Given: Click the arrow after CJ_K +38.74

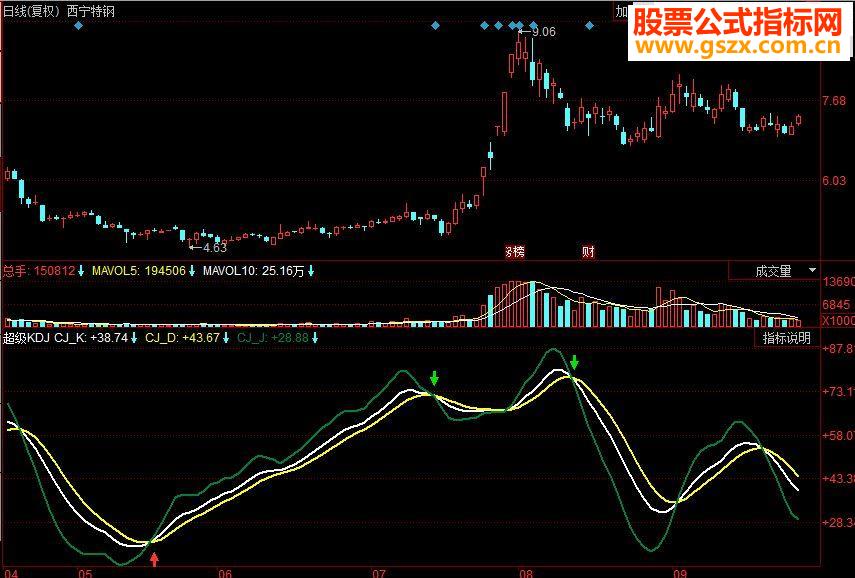Looking at the screenshot, I should 134,338.
